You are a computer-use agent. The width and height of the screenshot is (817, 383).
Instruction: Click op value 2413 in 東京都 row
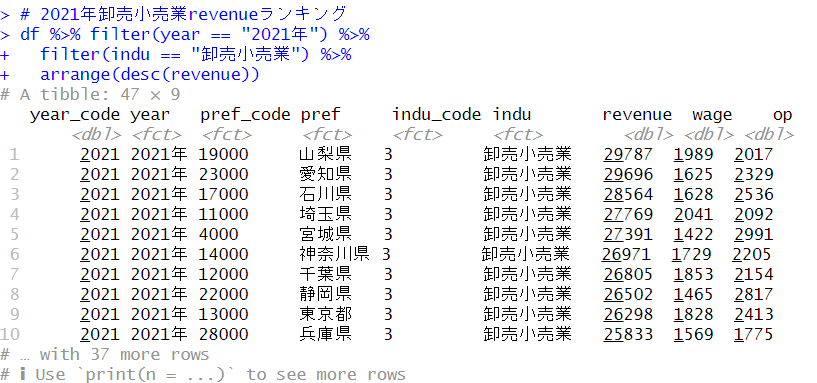753,314
